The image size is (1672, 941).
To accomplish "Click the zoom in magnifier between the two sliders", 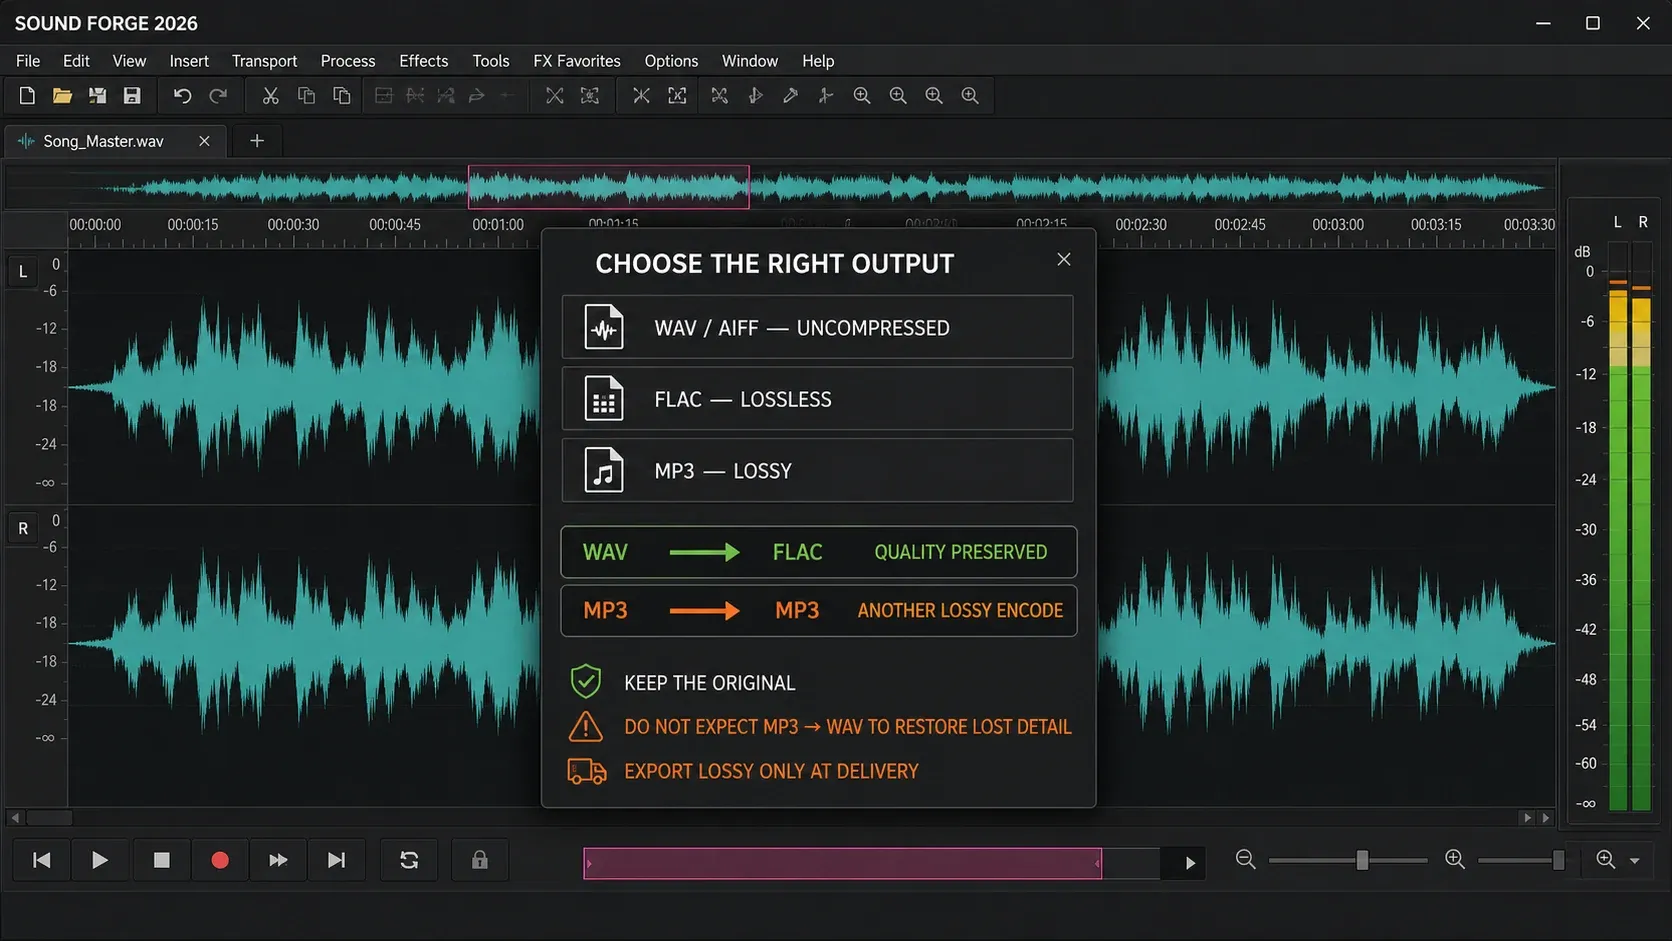I will (1455, 859).
